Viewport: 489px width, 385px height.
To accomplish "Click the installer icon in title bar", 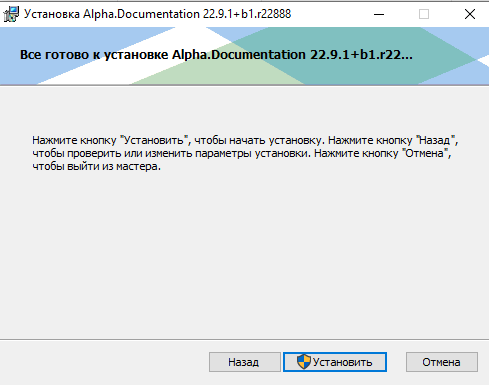I will click(x=11, y=14).
